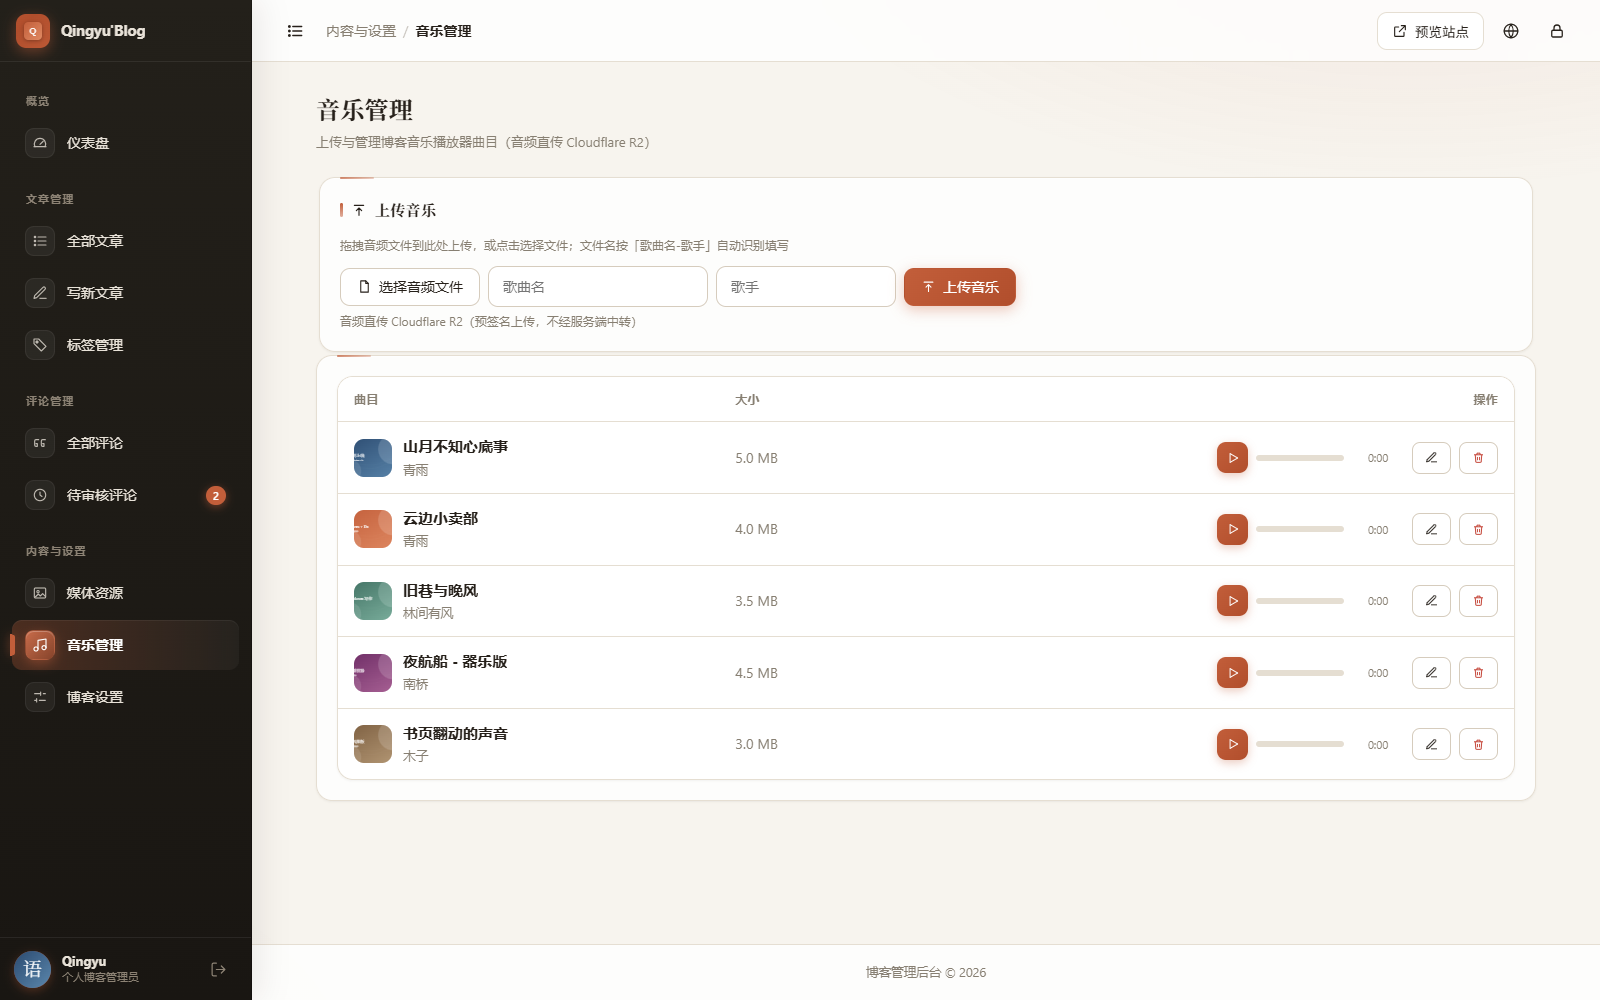The image size is (1600, 1000).
Task: Open 写新文章 from the sidebar
Action: click(125, 293)
